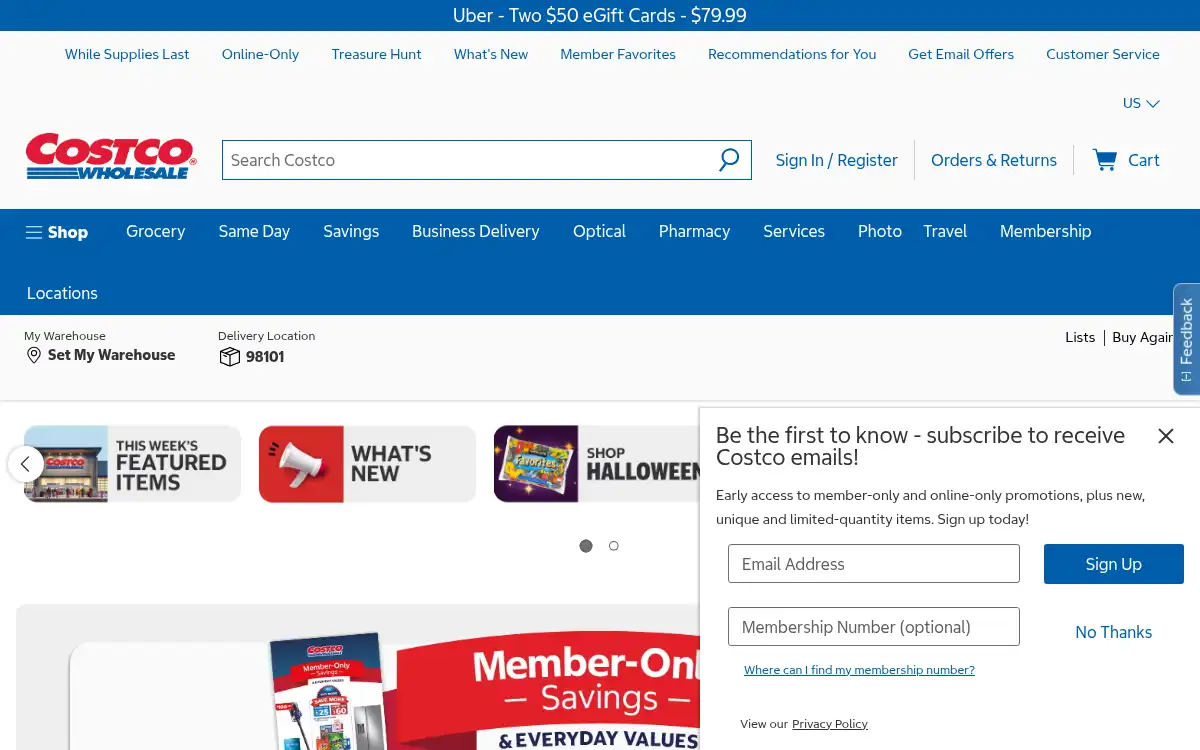Click the carousel previous arrow
The width and height of the screenshot is (1200, 750).
pyautogui.click(x=25, y=464)
